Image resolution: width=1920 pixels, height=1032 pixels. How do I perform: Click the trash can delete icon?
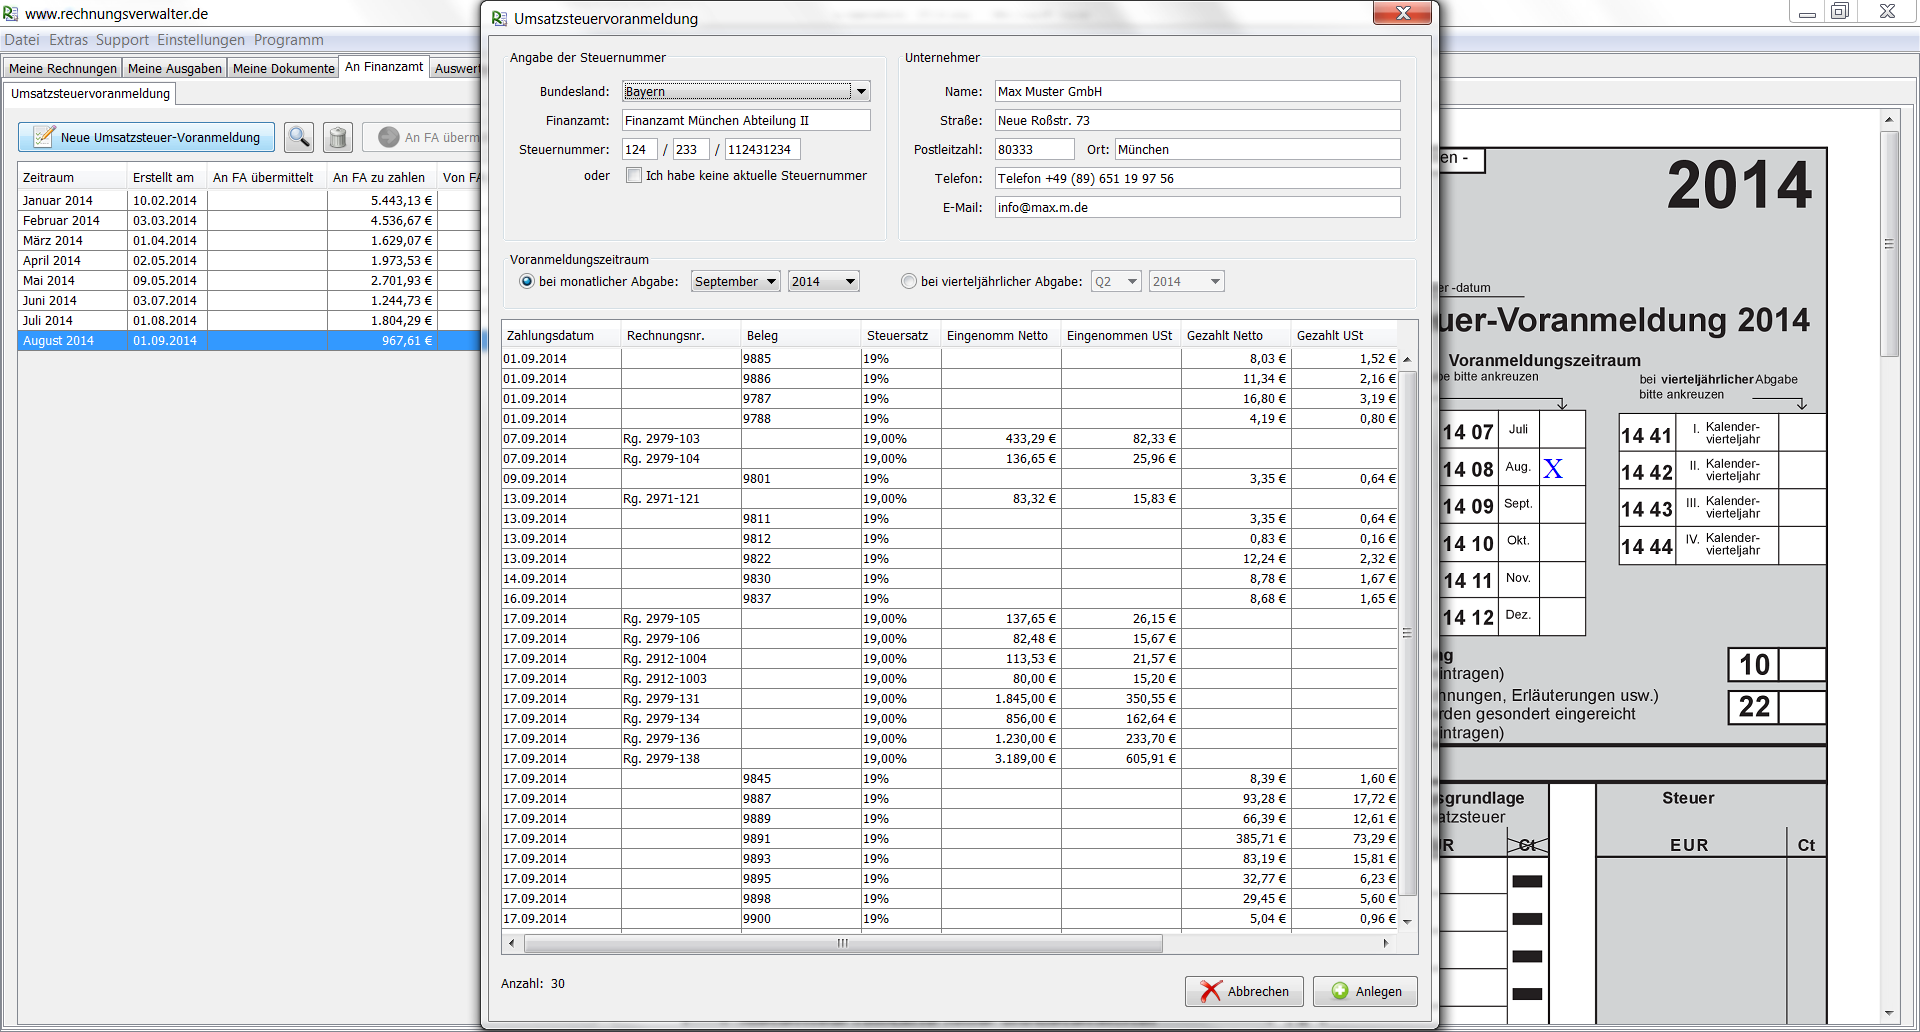click(338, 137)
